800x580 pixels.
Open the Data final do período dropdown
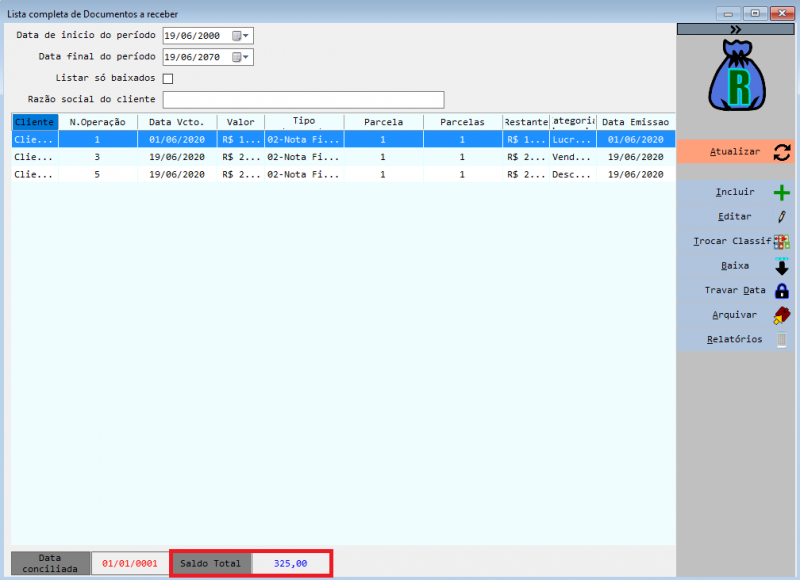click(241, 57)
